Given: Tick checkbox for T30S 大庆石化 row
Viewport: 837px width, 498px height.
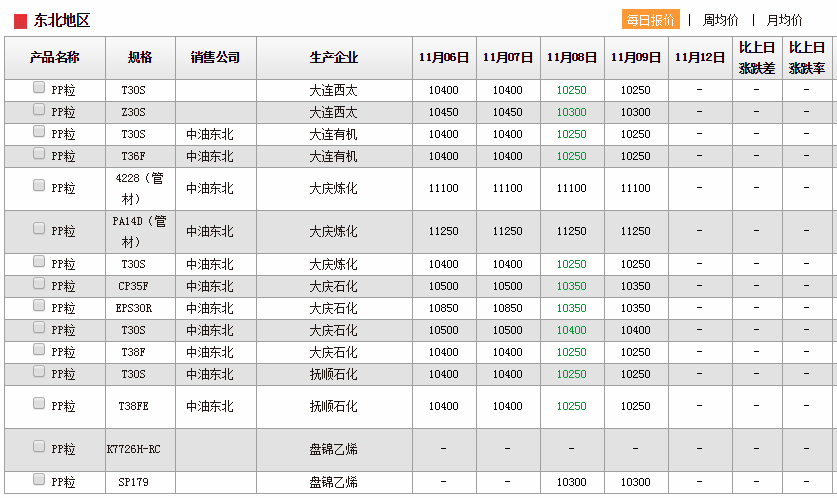Looking at the screenshot, I should [39, 327].
